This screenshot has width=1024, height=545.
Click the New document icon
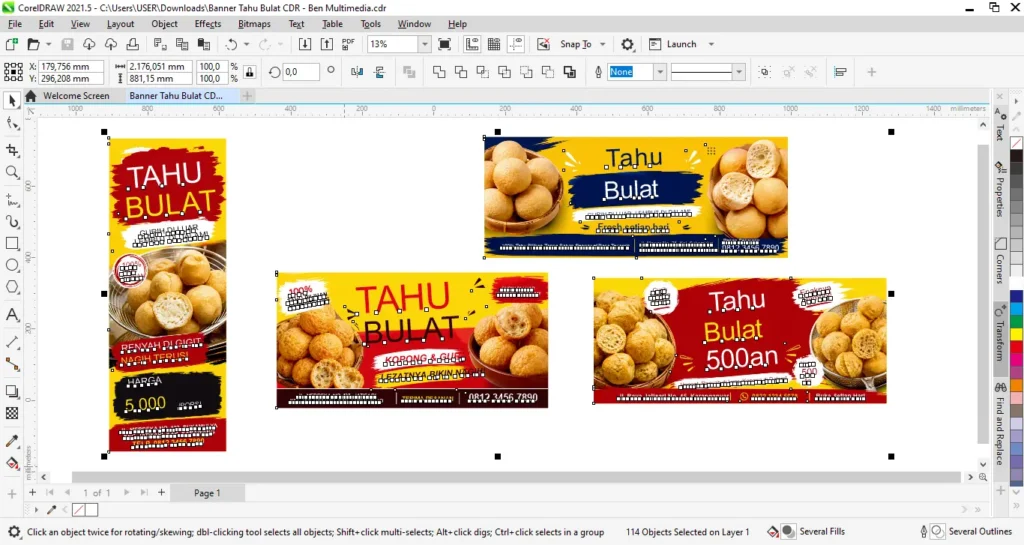pos(11,44)
